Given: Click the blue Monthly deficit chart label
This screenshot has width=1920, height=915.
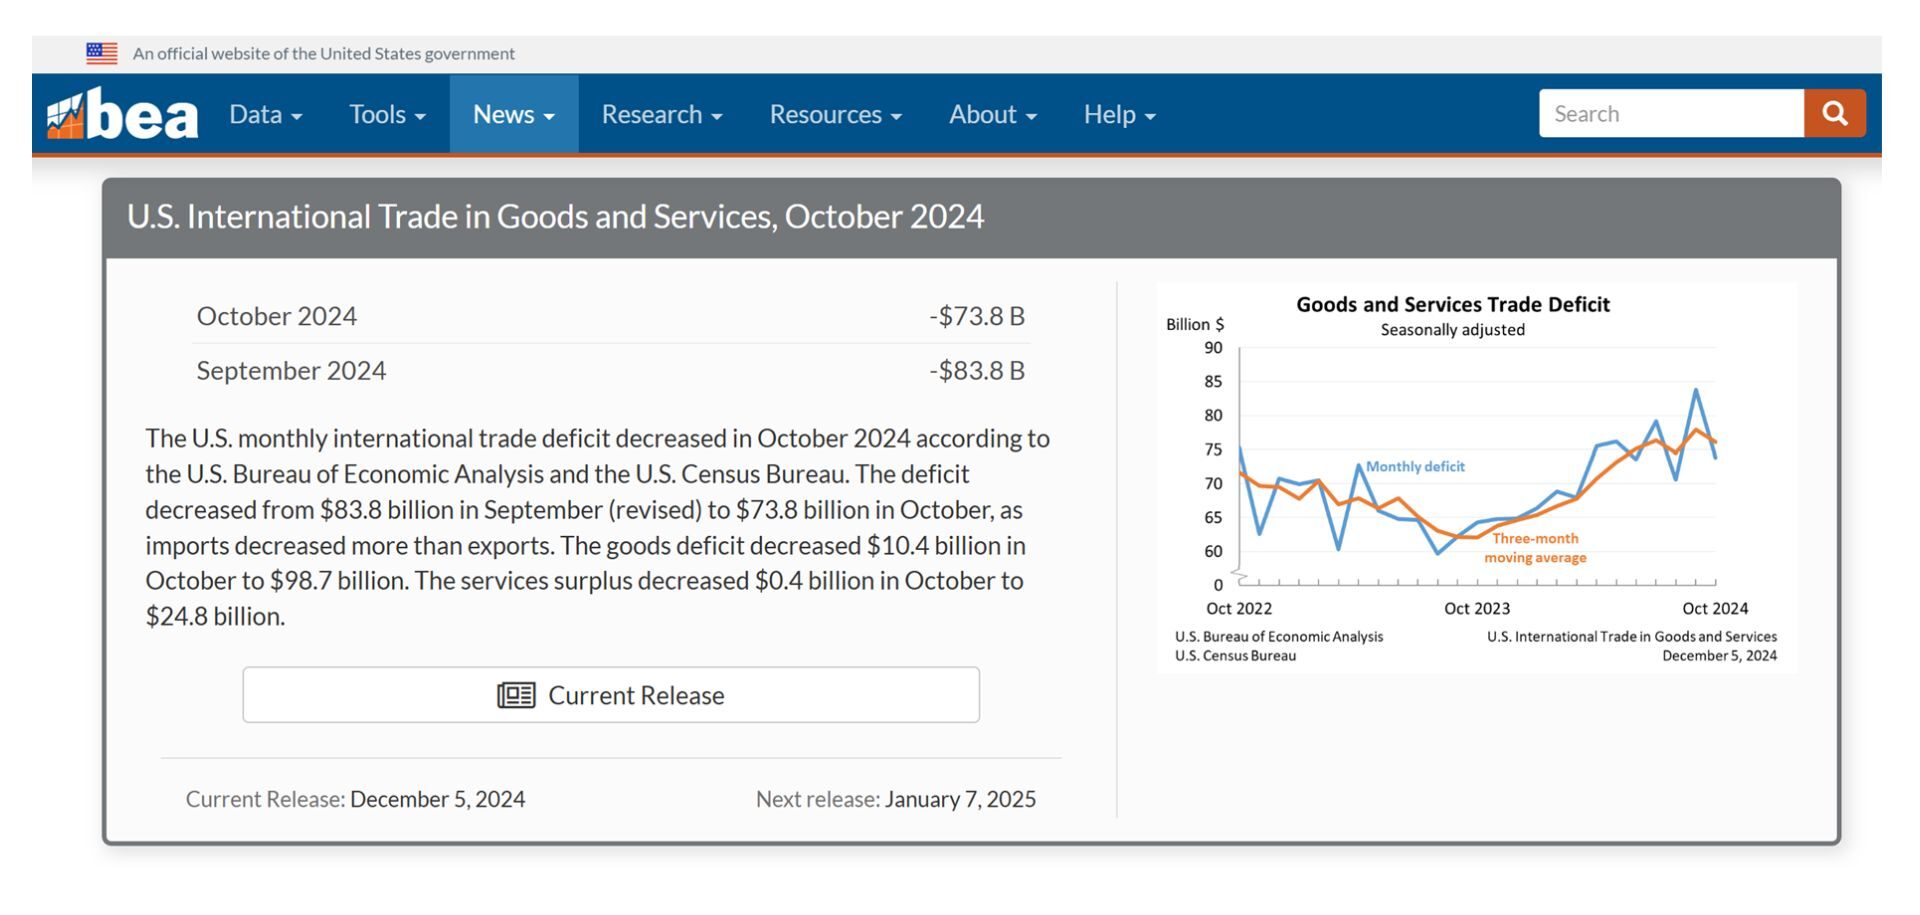Looking at the screenshot, I should coord(1414,467).
